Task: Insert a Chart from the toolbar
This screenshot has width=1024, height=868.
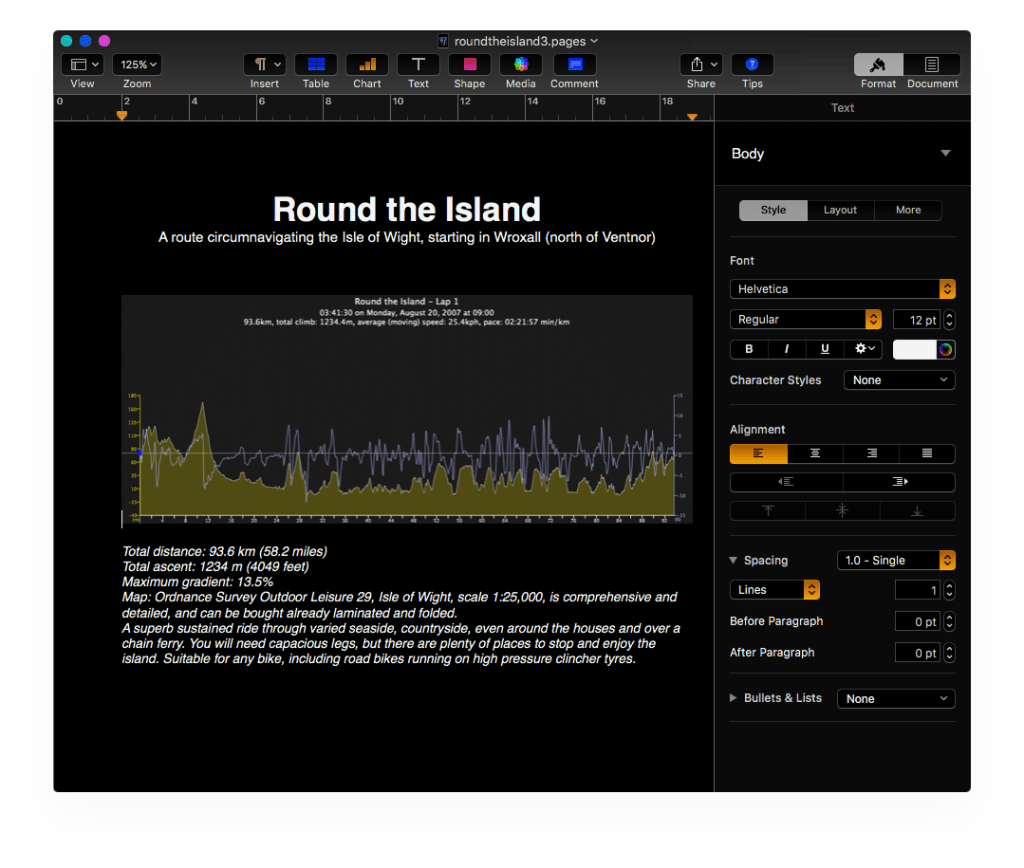Action: (x=367, y=65)
